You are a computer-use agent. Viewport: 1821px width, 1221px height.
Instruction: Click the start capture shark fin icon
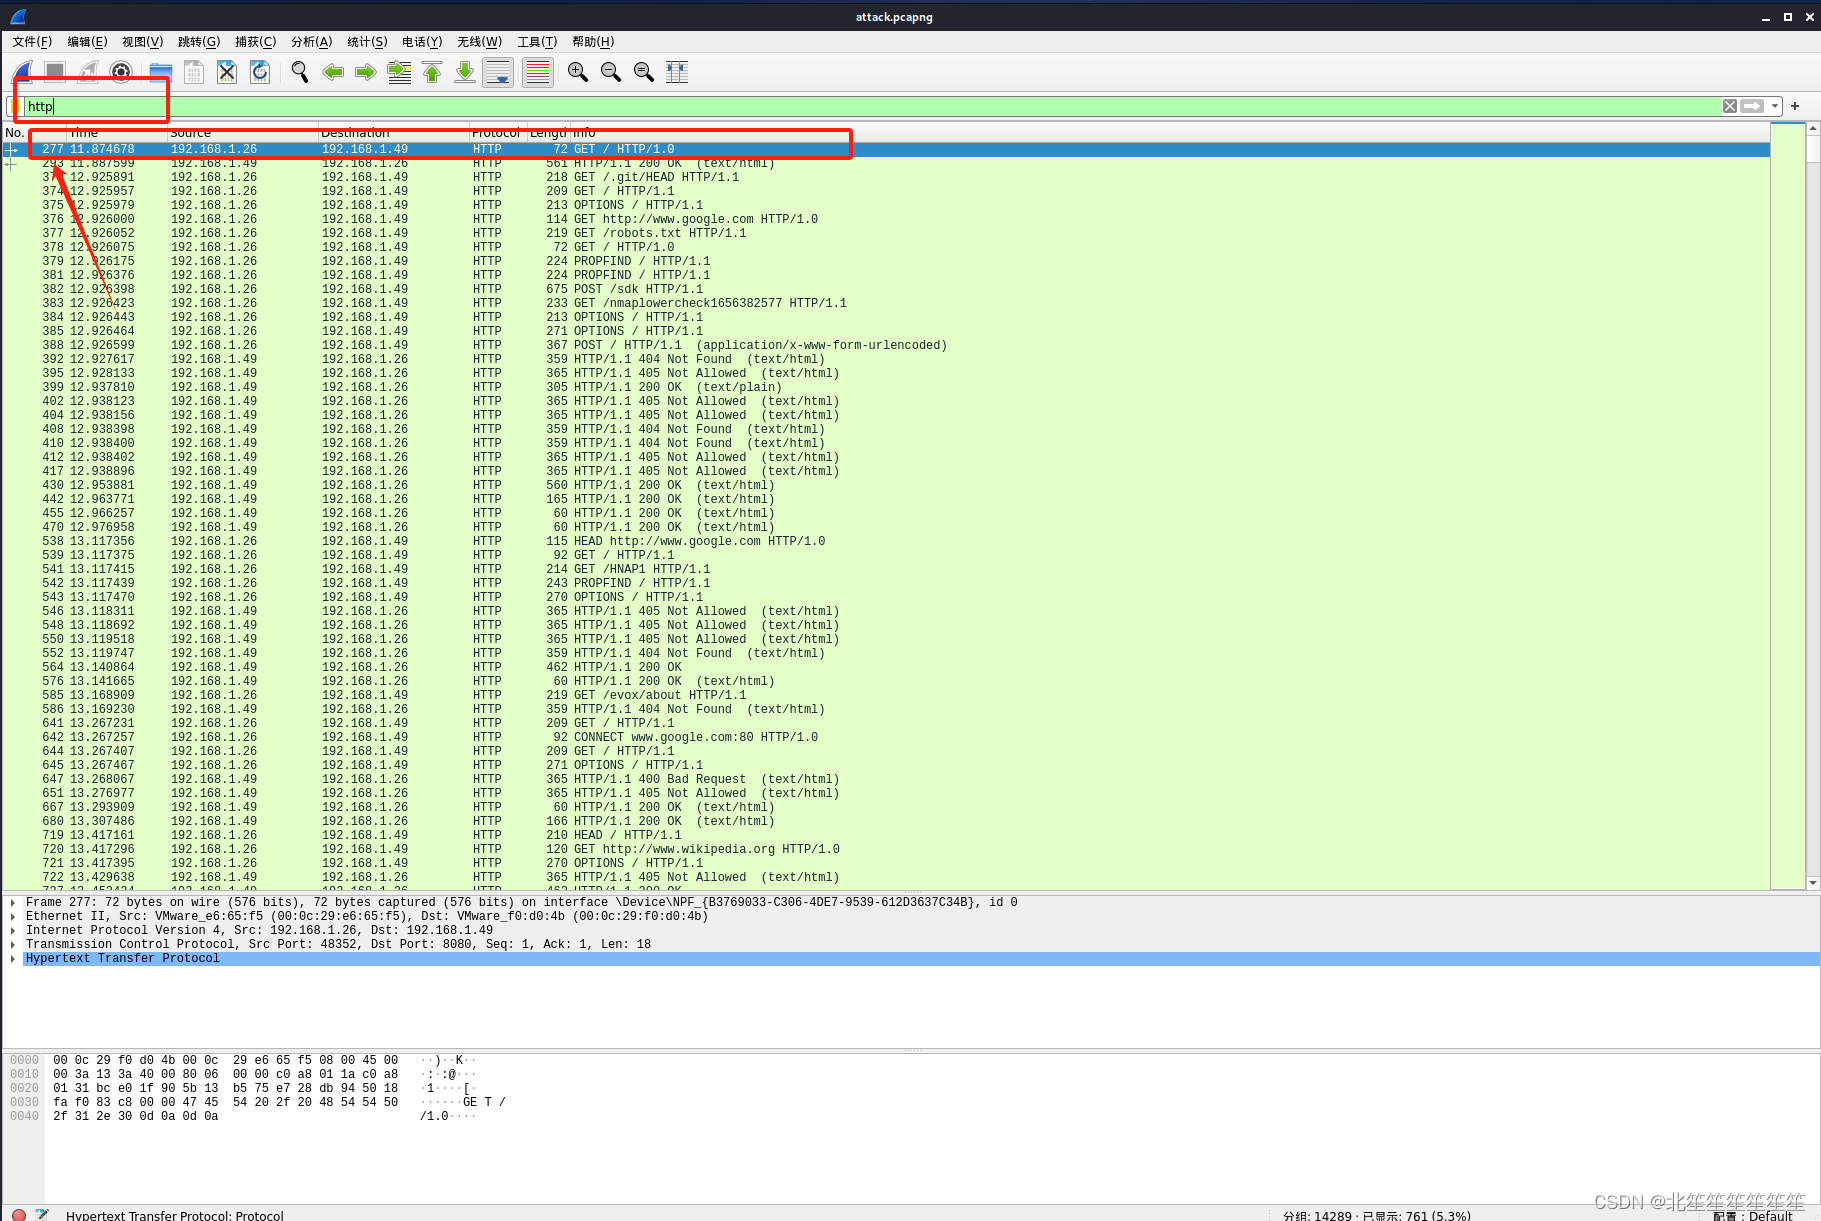coord(22,72)
